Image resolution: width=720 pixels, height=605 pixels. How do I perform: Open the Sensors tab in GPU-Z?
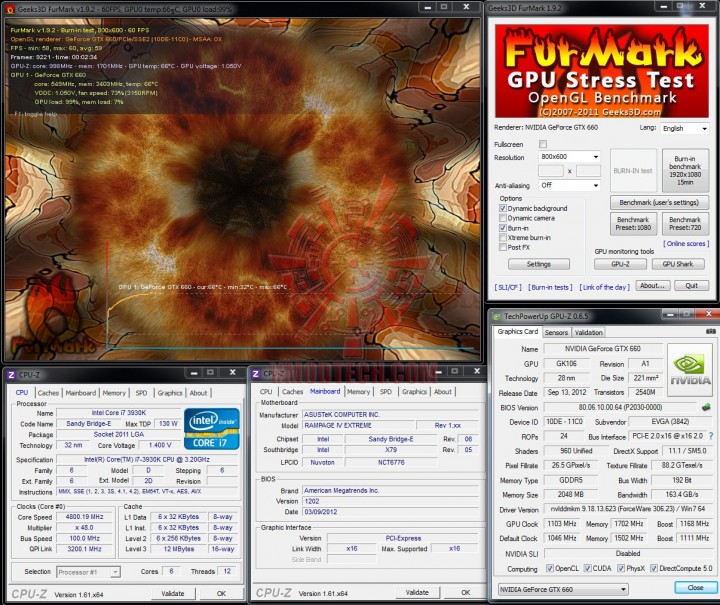[x=556, y=332]
